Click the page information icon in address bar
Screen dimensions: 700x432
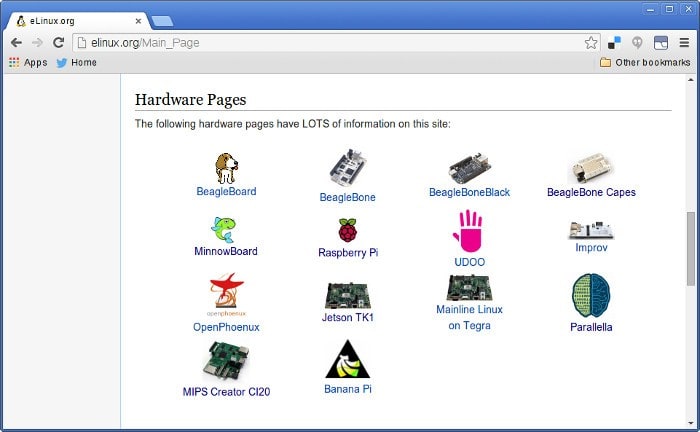coord(82,43)
